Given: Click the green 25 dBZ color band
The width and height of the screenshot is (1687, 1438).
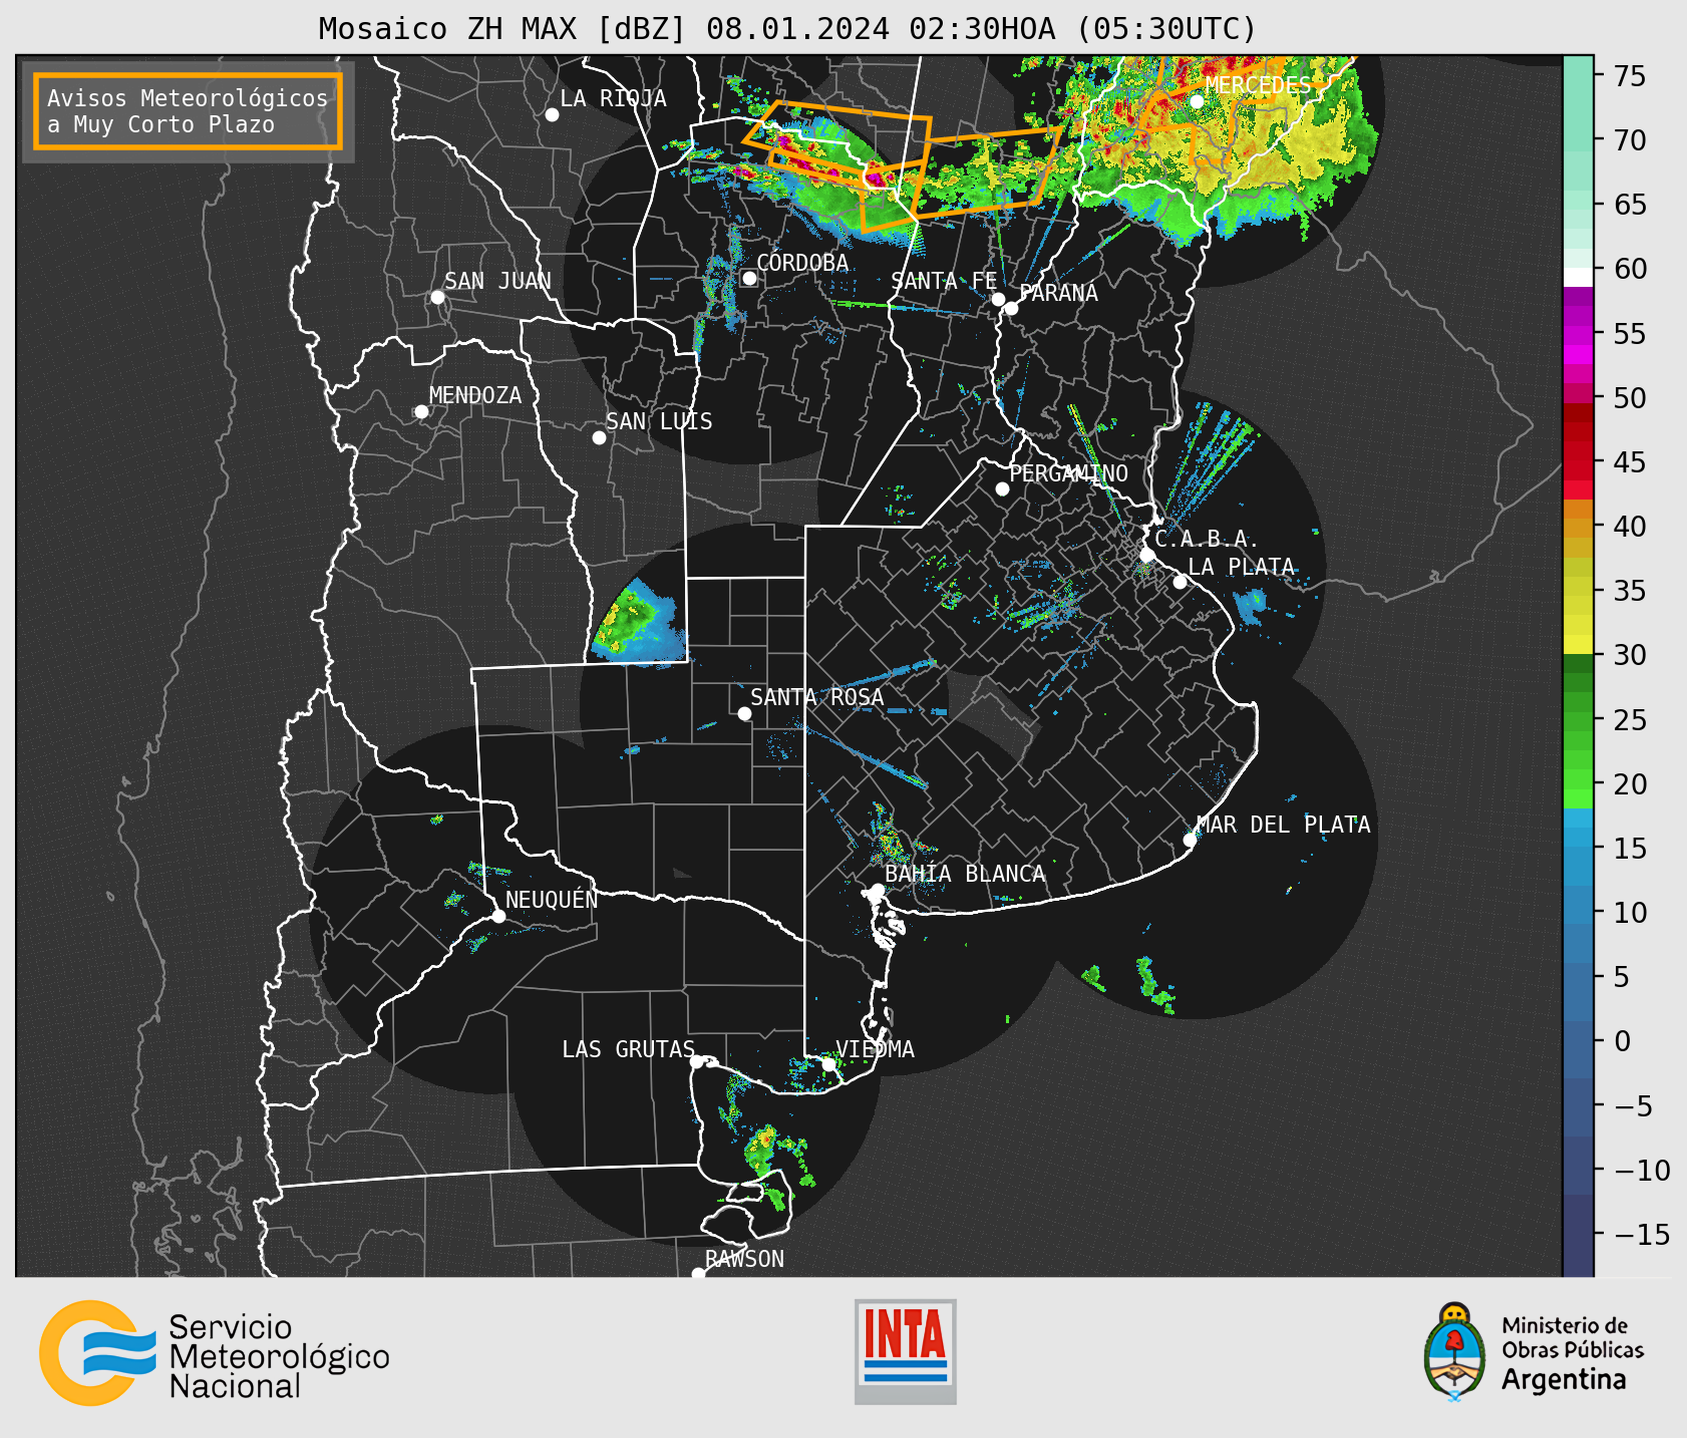Looking at the screenshot, I should click(1578, 719).
